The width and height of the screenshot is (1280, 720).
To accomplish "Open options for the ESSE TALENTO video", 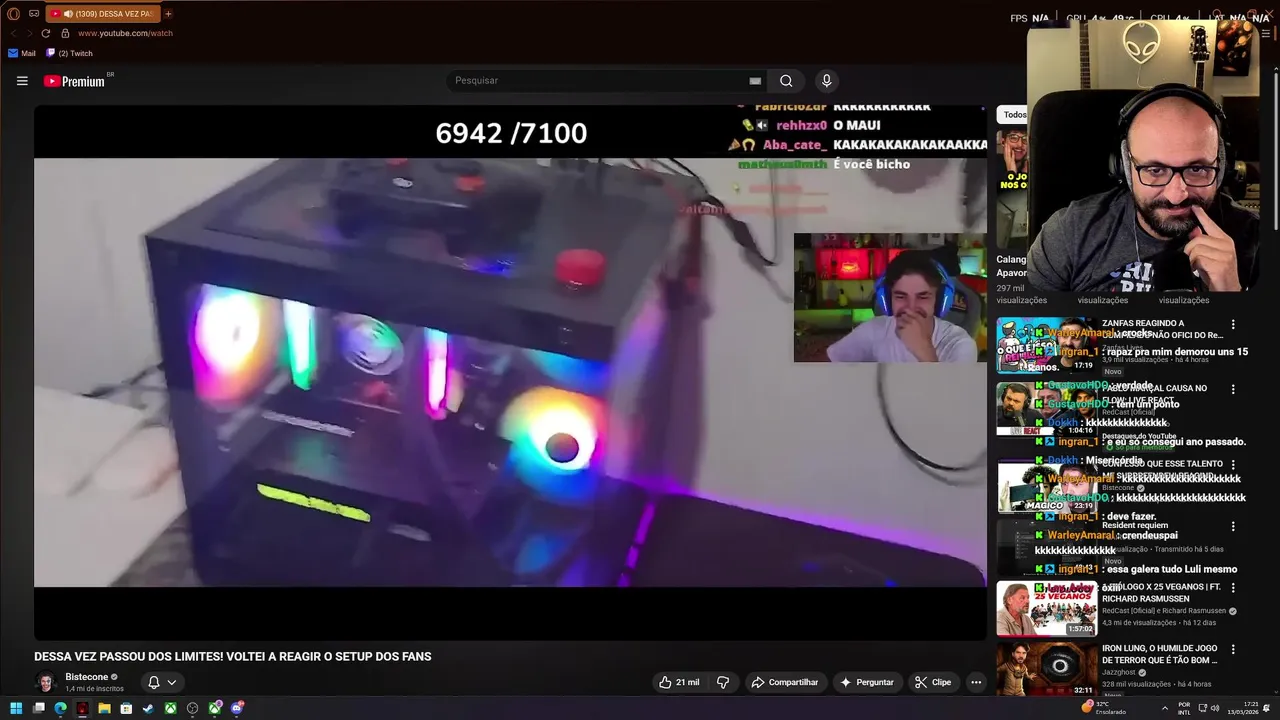I will click(1233, 465).
